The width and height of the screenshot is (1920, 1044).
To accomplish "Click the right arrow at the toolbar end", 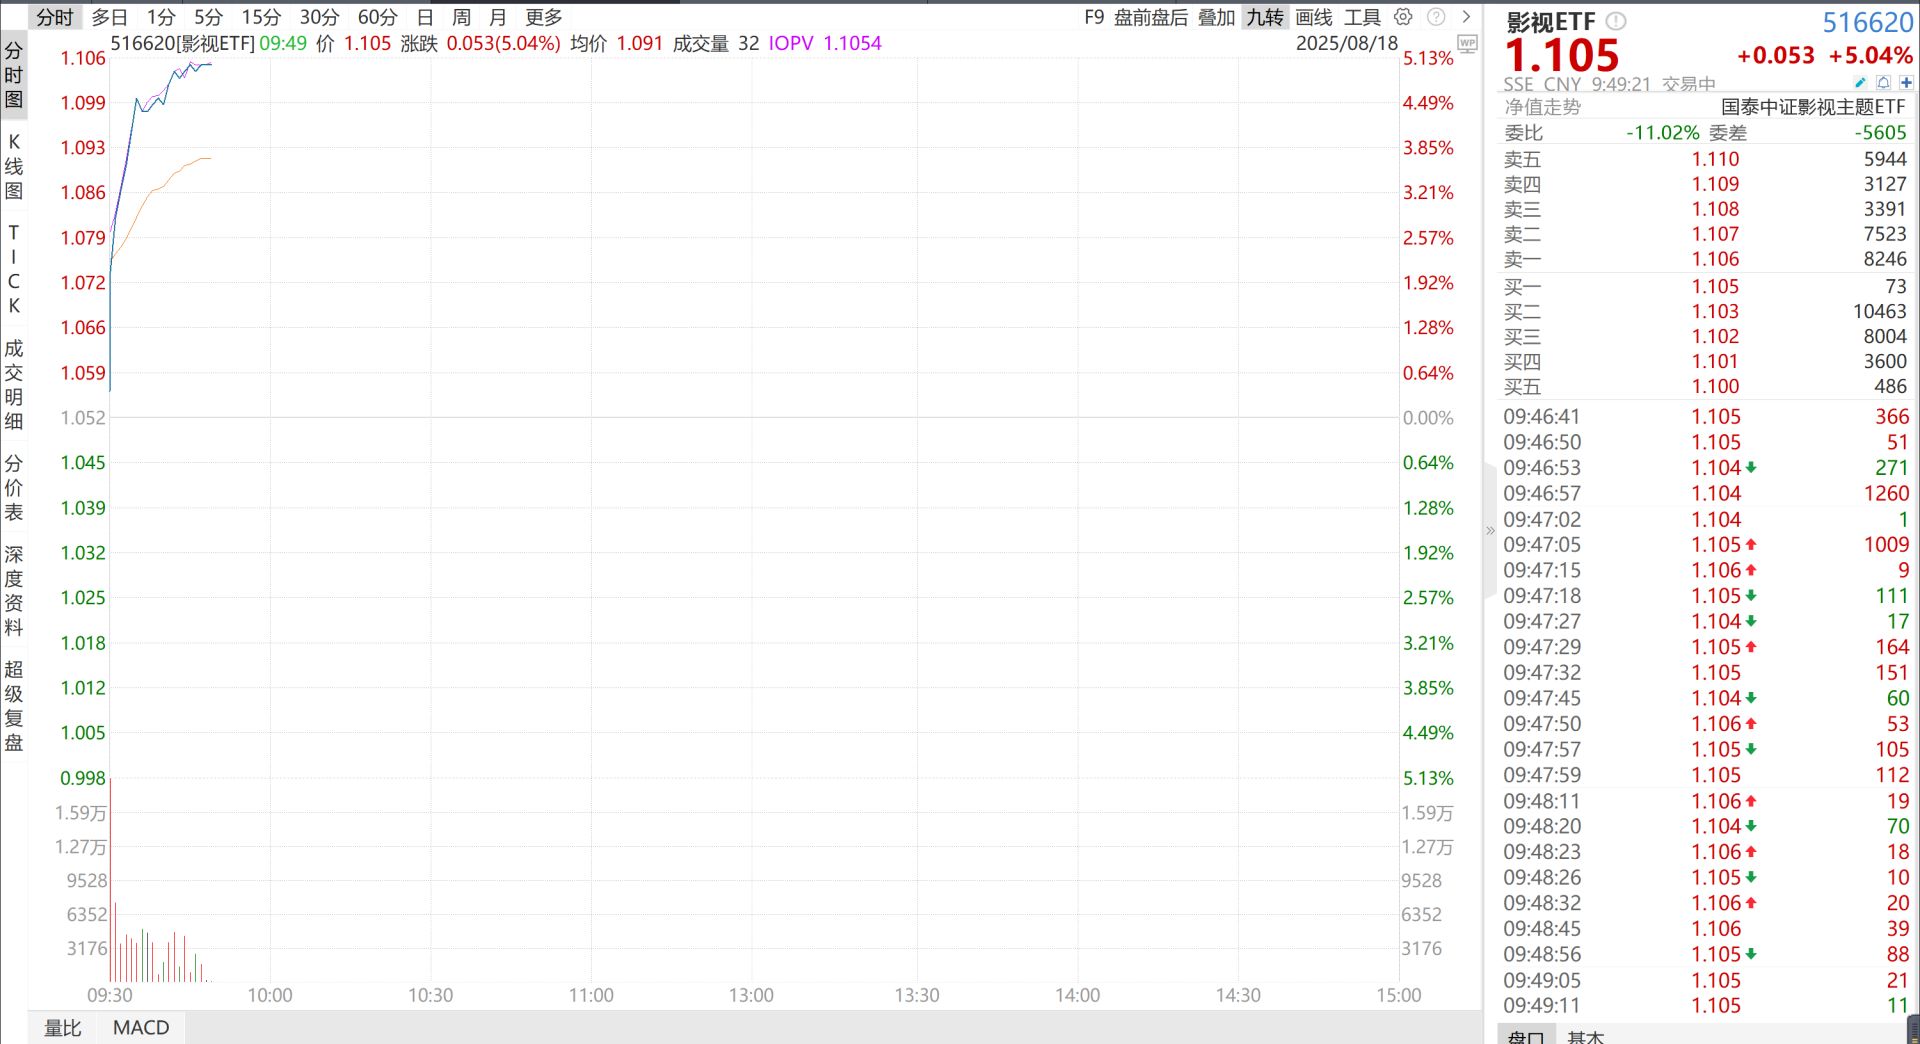I will (x=1466, y=17).
